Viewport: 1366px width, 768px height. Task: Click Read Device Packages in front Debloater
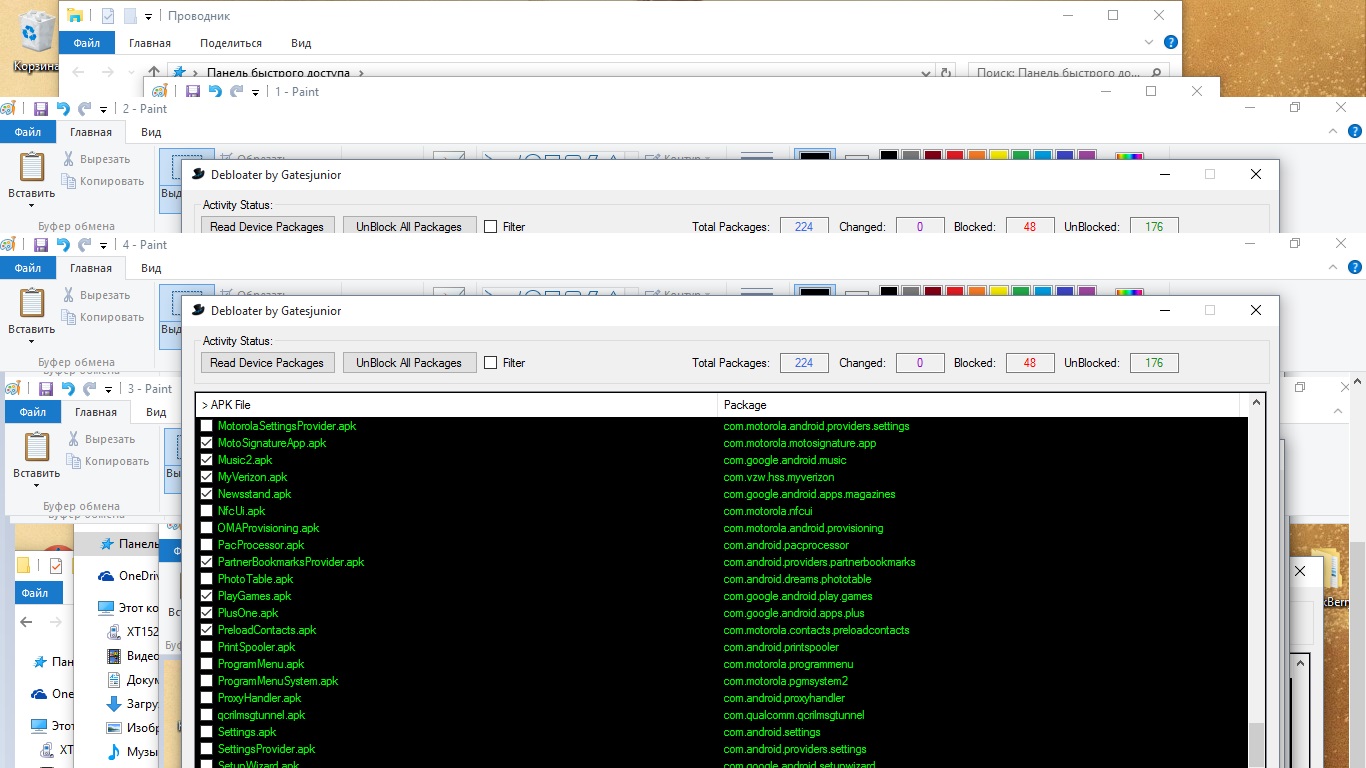coord(267,363)
